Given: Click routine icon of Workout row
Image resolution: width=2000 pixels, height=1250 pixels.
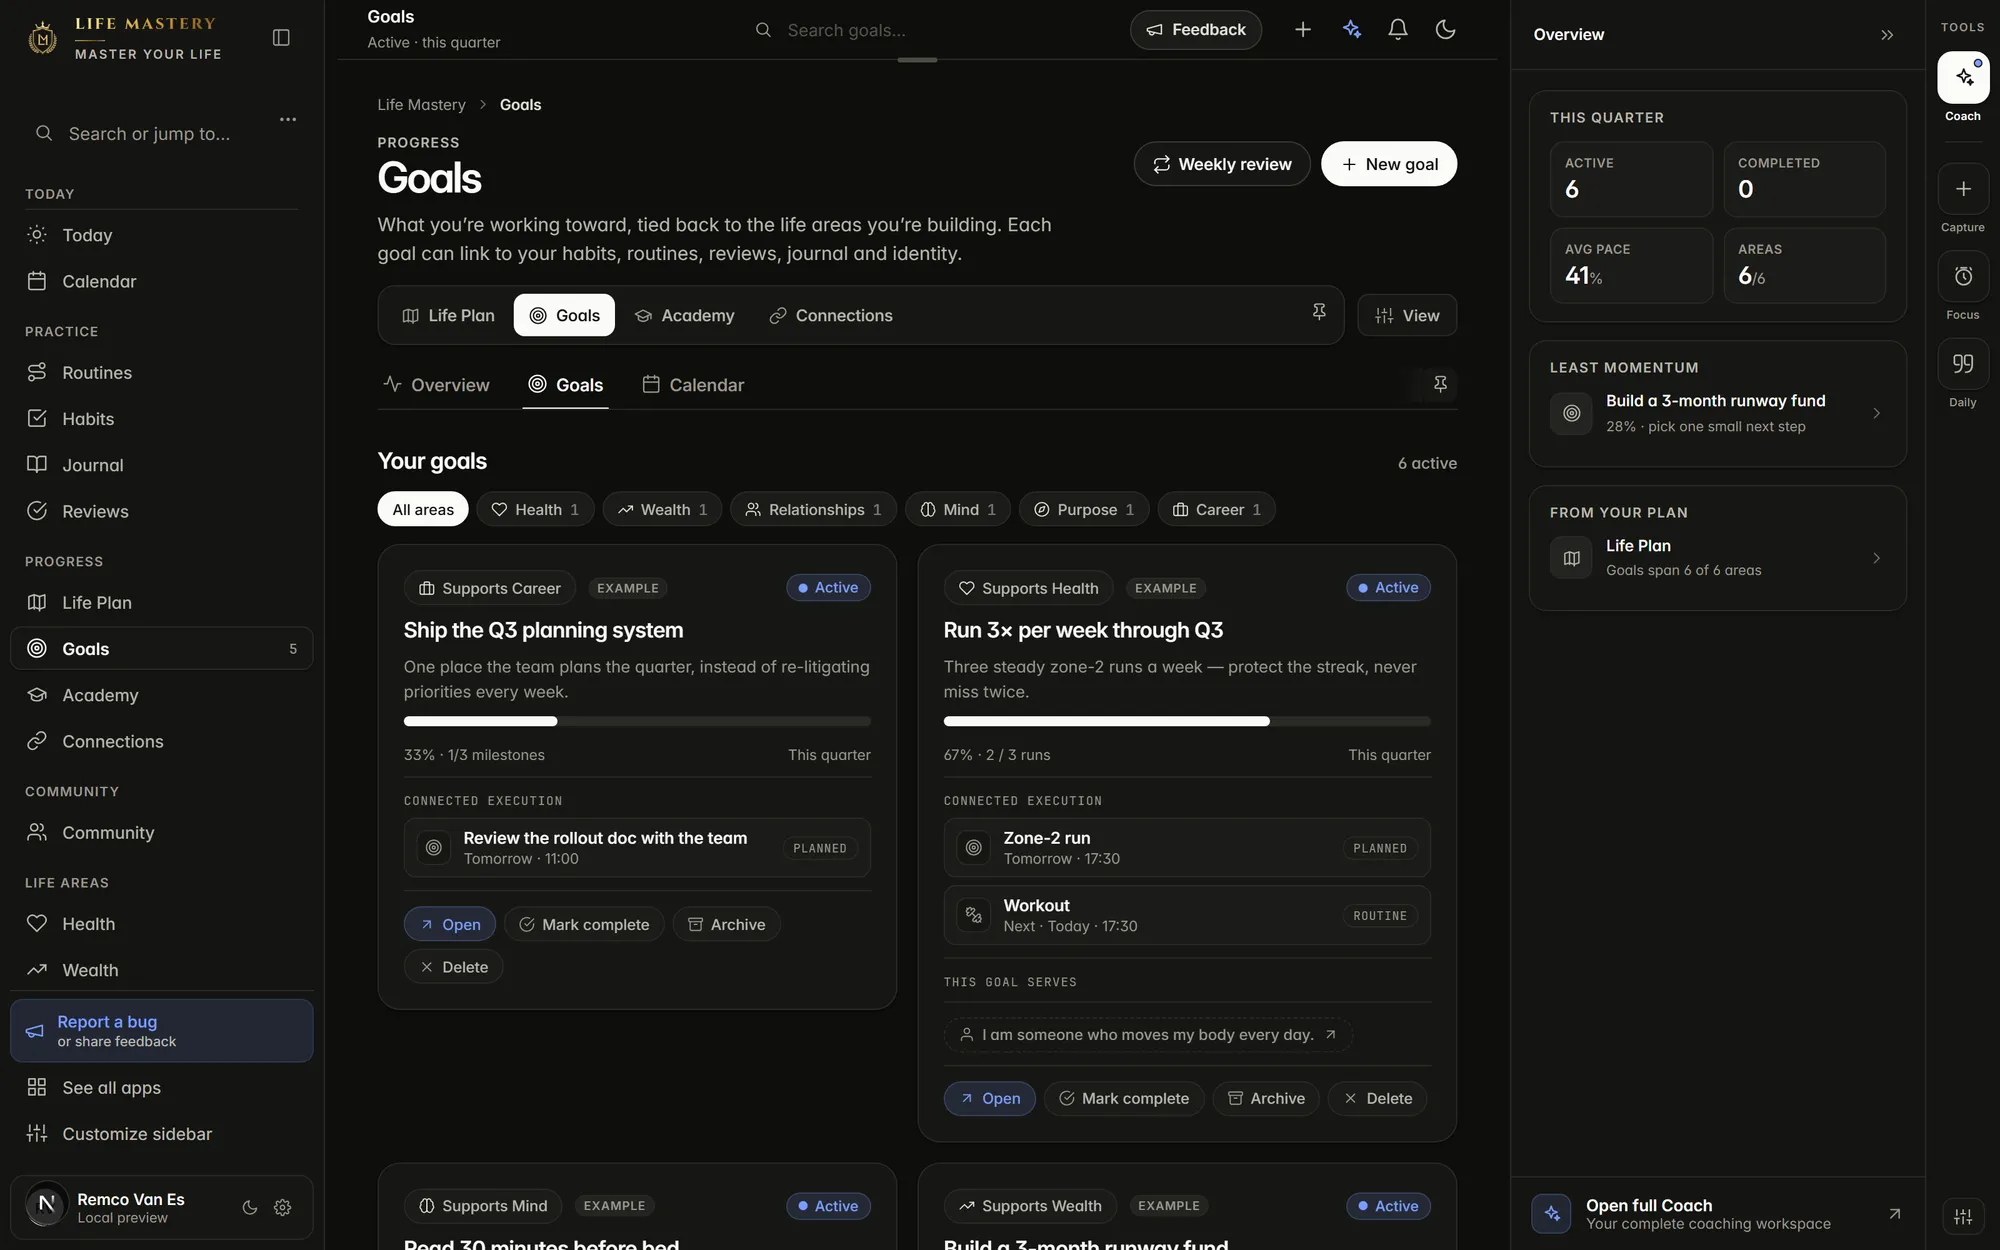Looking at the screenshot, I should click(973, 915).
